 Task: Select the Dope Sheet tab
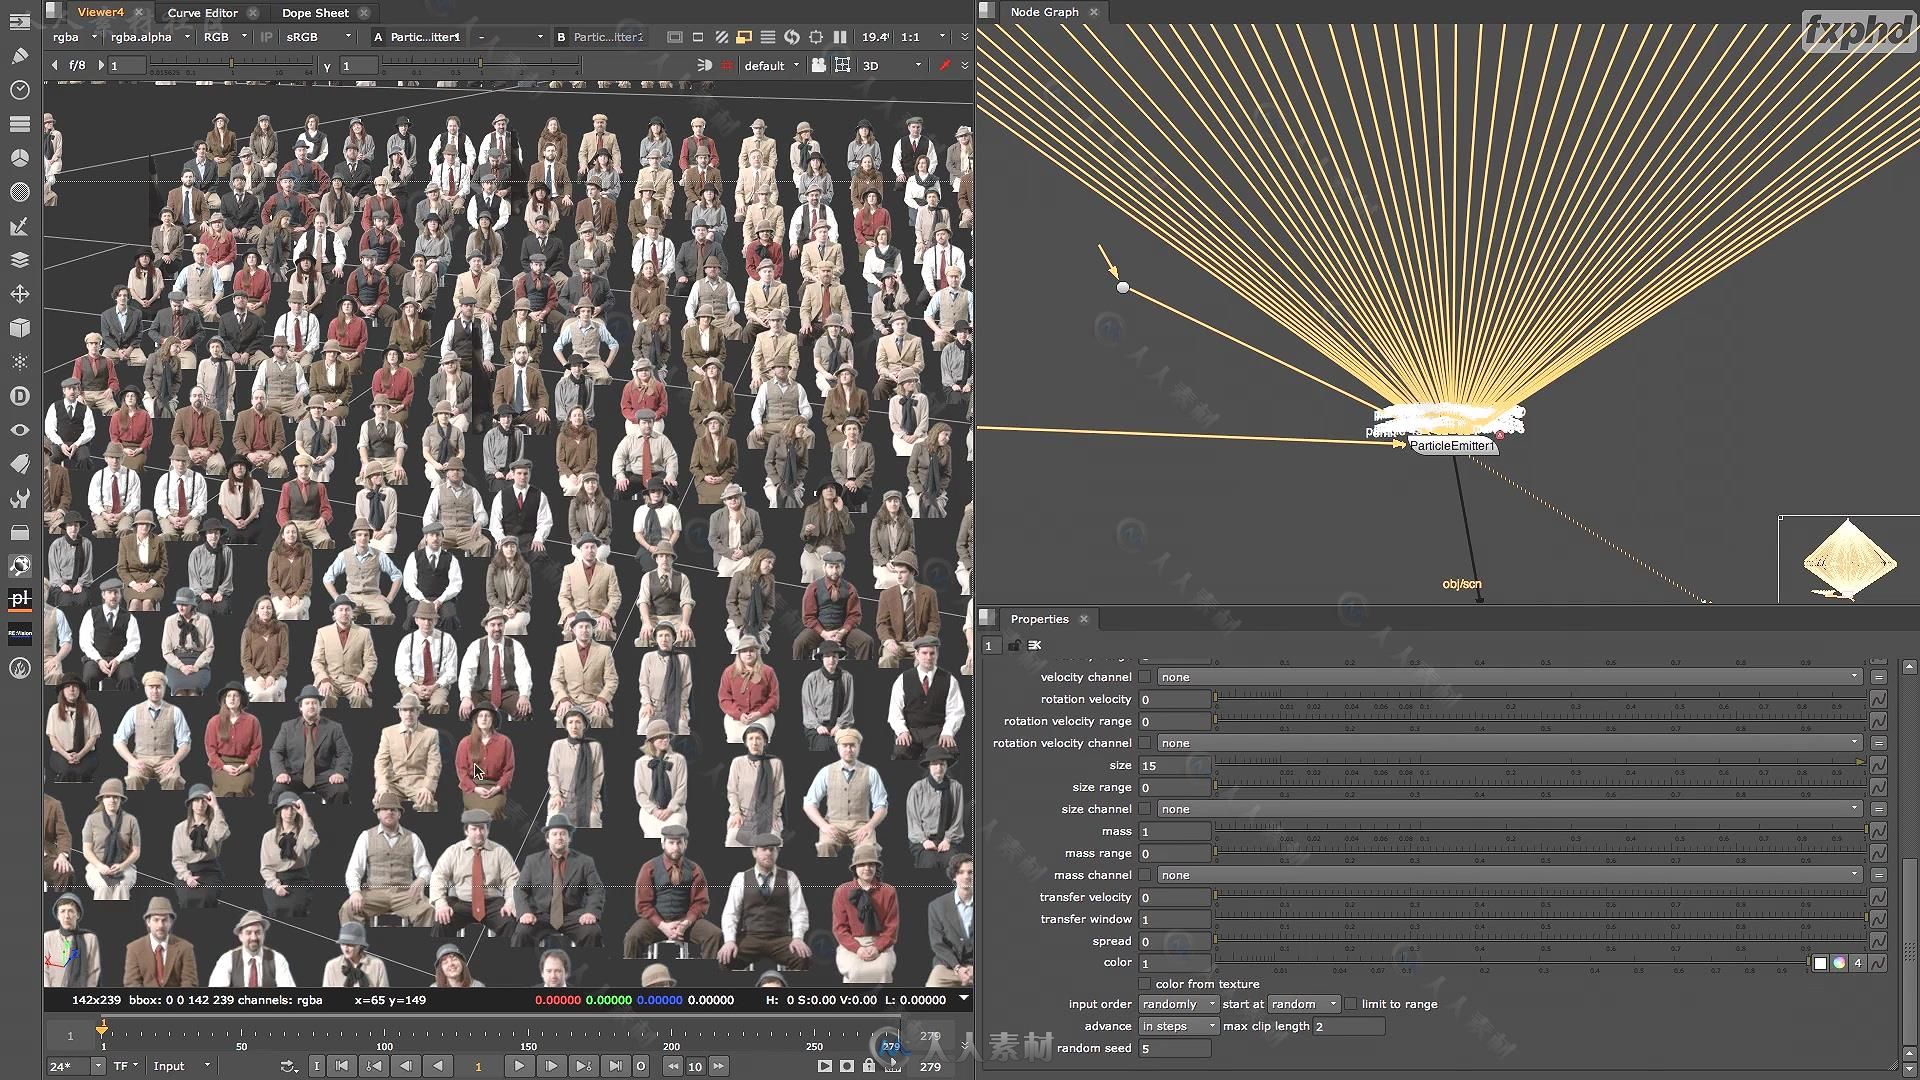click(314, 12)
